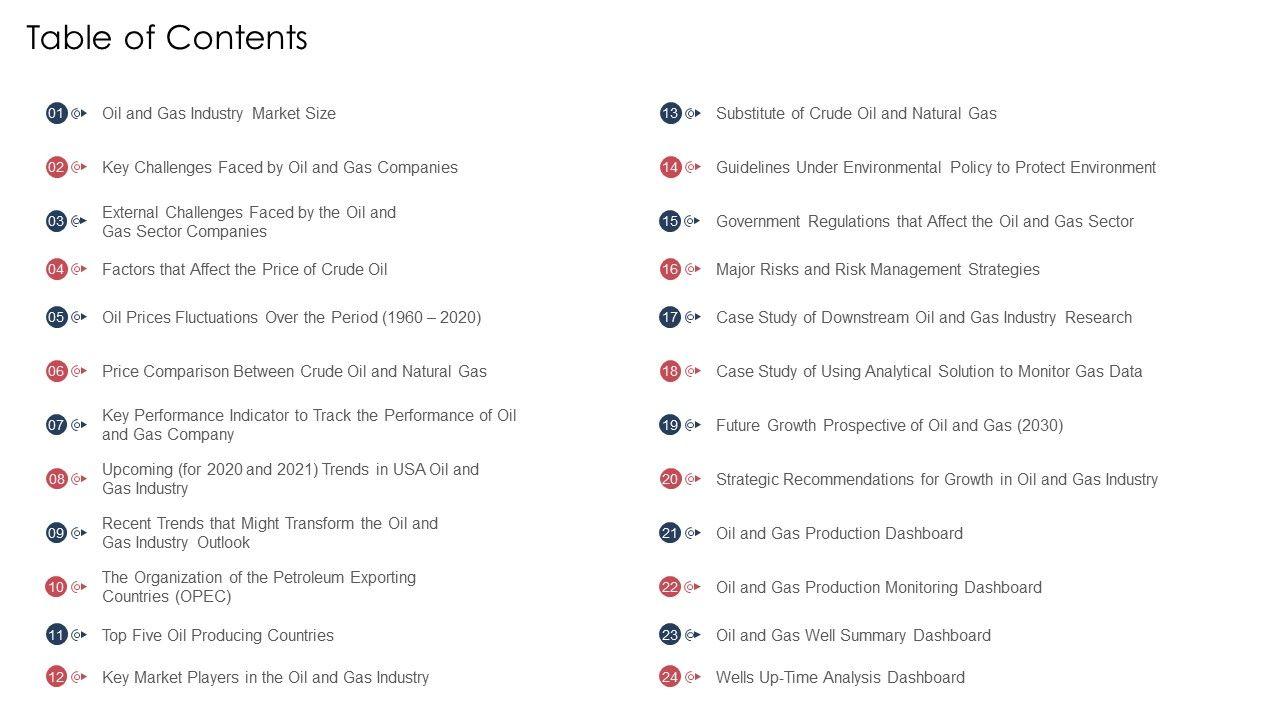
Task: Go to Top Five Oil Producing Countries
Action: [218, 635]
